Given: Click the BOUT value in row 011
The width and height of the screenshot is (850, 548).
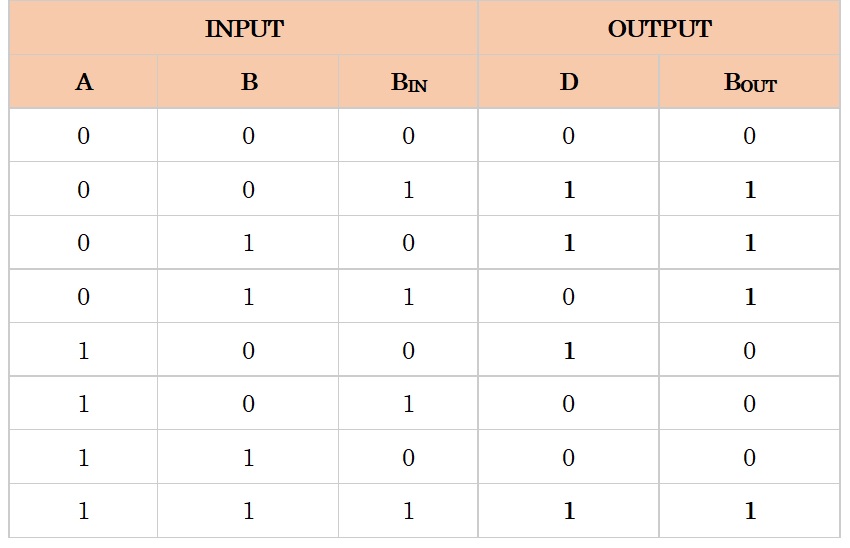Looking at the screenshot, I should tap(750, 296).
